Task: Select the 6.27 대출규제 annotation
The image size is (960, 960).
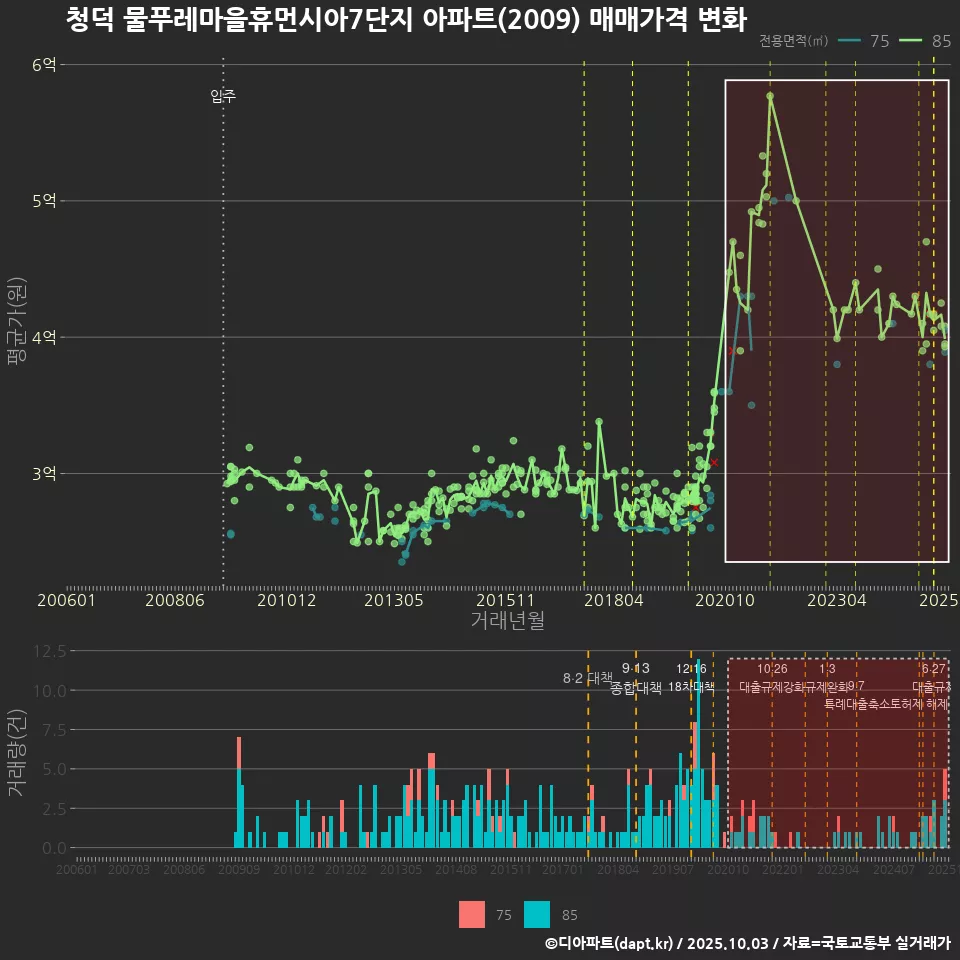Action: click(933, 678)
